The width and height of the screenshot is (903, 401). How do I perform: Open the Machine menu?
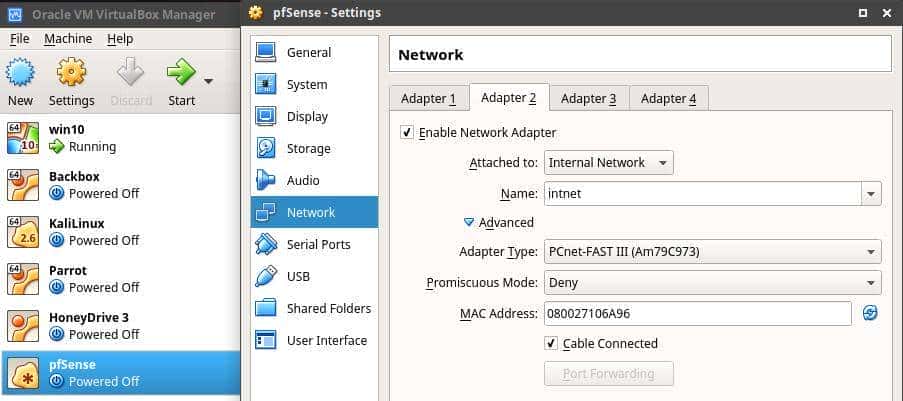68,39
